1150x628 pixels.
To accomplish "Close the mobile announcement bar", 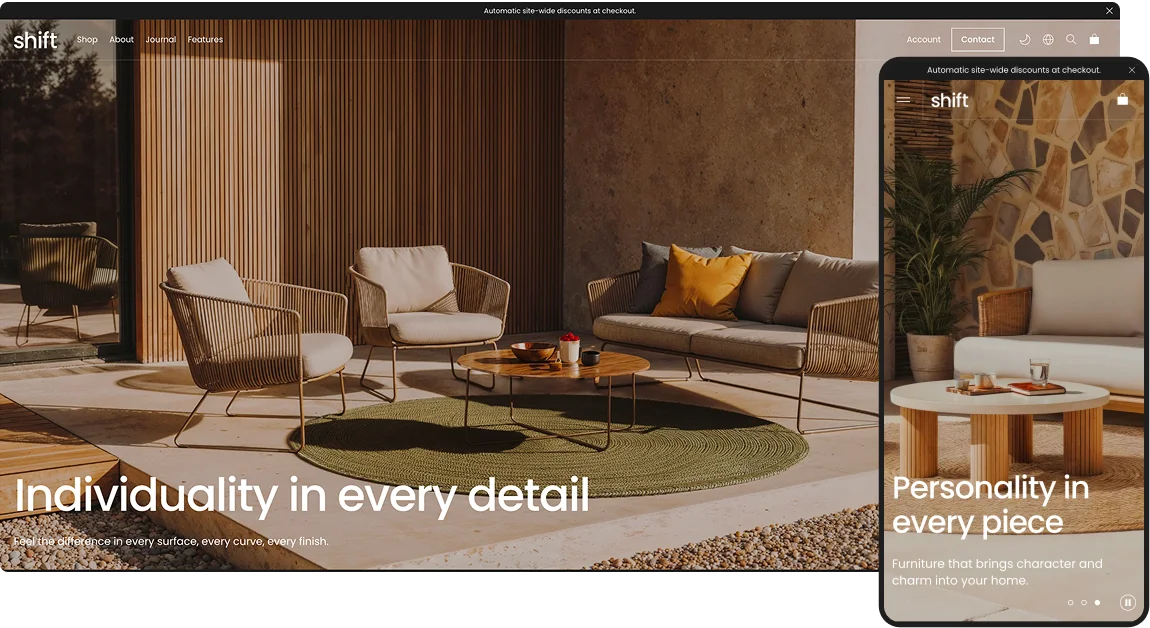I will [x=1132, y=70].
